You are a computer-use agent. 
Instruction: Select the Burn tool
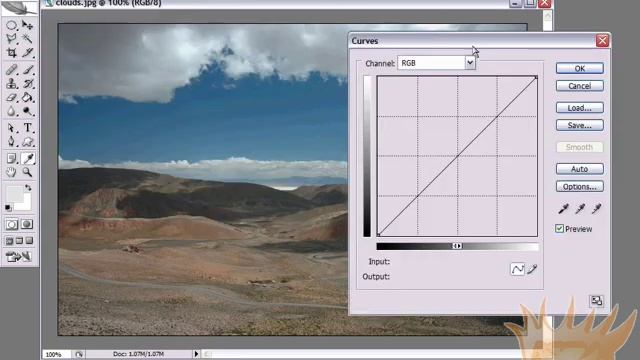[27, 111]
